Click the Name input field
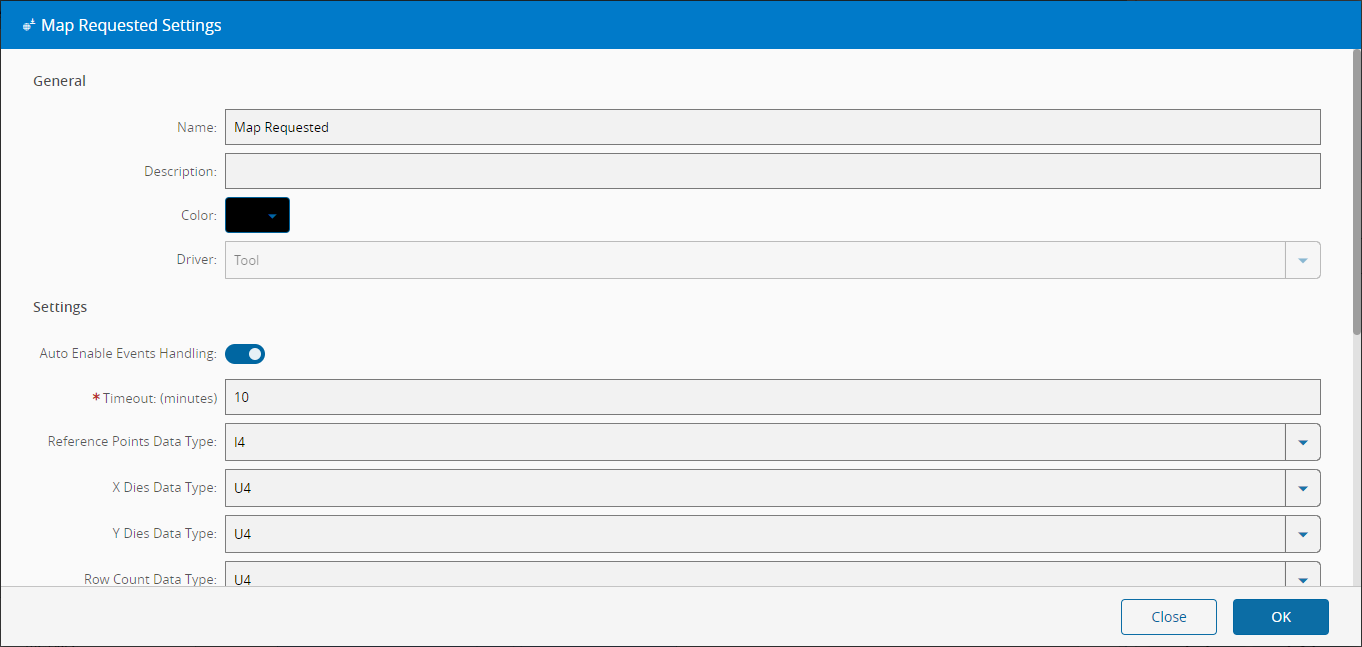The height and width of the screenshot is (647, 1362). point(772,127)
